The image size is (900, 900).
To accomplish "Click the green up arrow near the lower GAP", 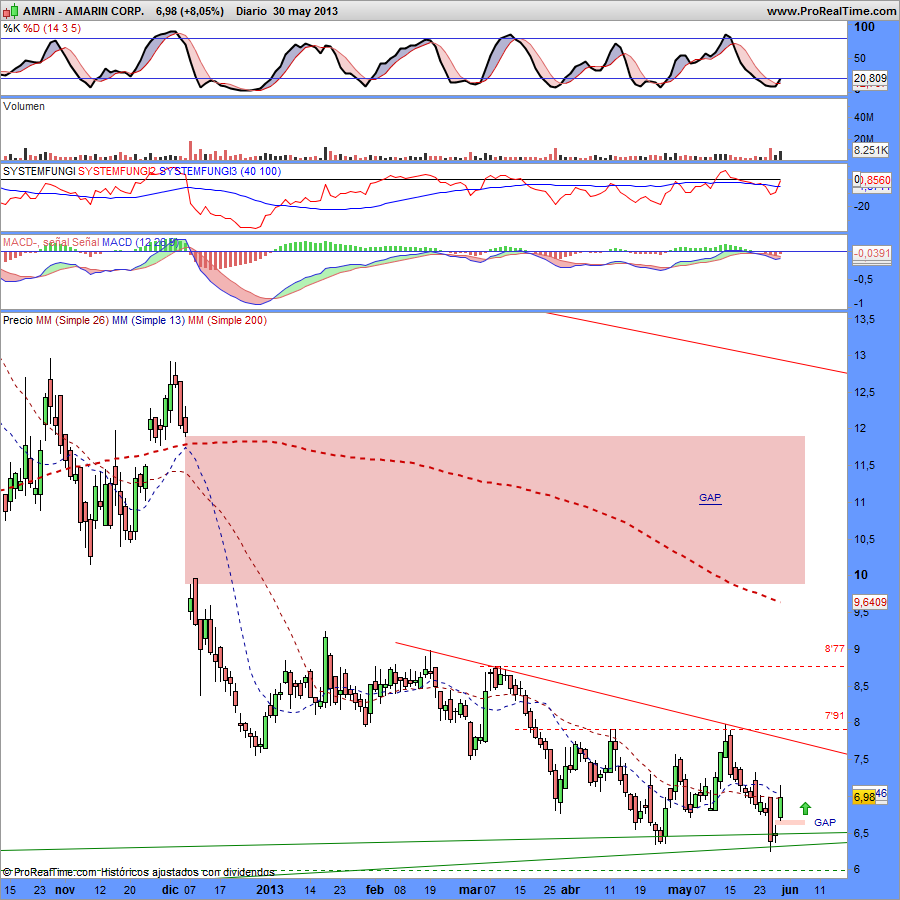I will [805, 808].
